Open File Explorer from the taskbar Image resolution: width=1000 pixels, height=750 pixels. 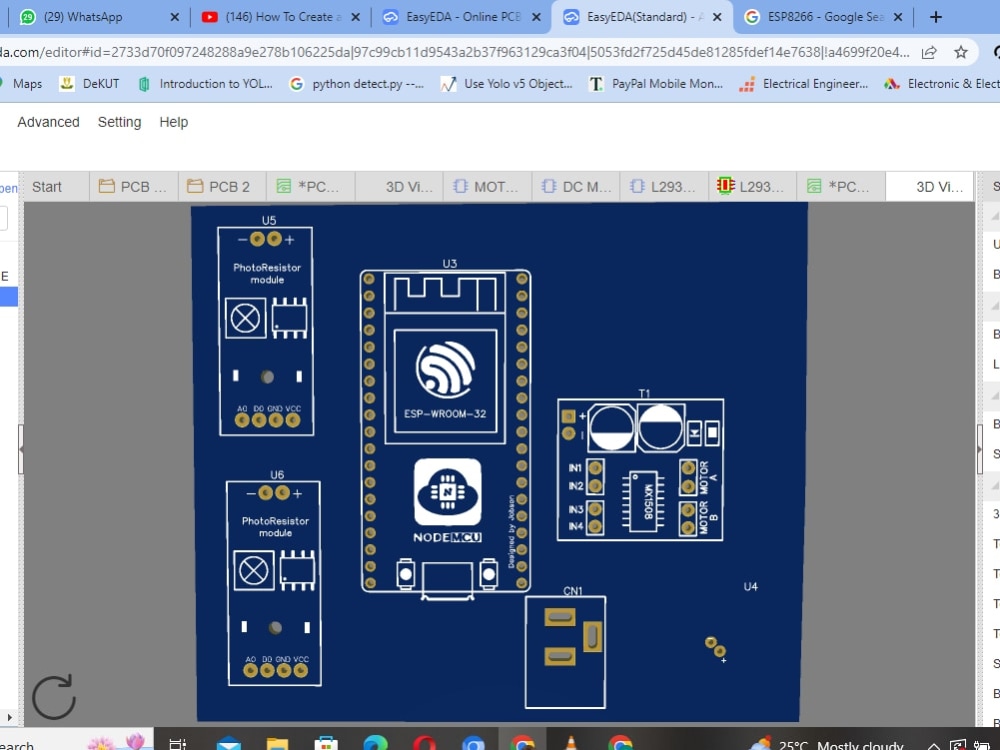(x=277, y=744)
